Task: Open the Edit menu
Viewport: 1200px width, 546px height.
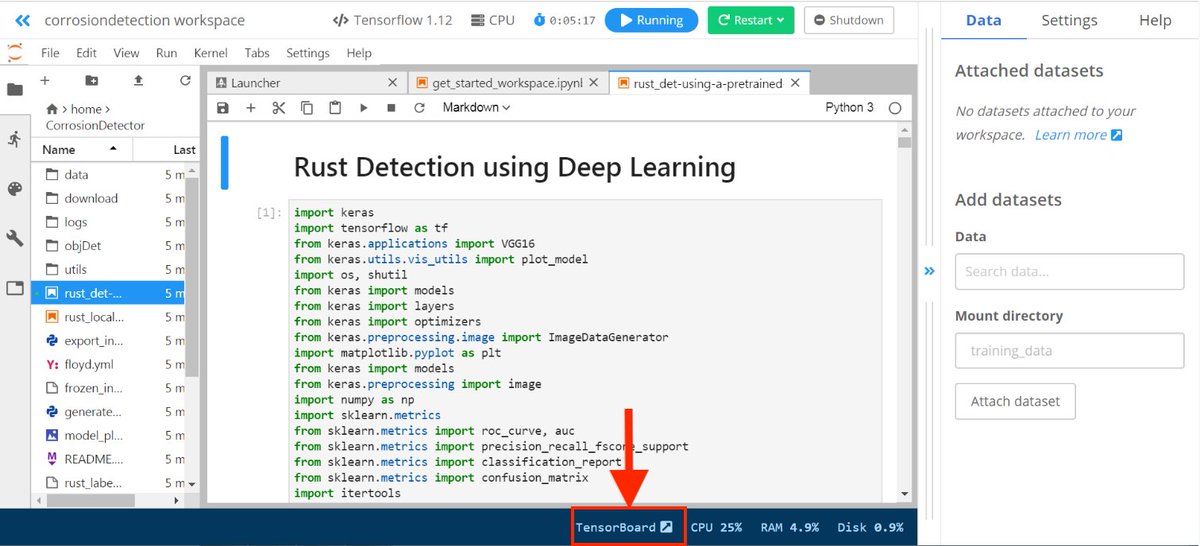Action: (86, 53)
